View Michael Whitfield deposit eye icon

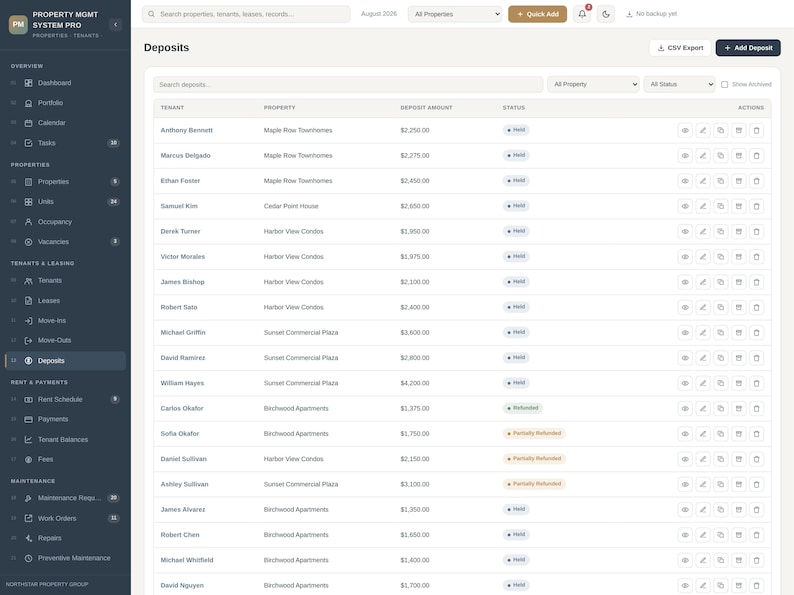point(685,561)
